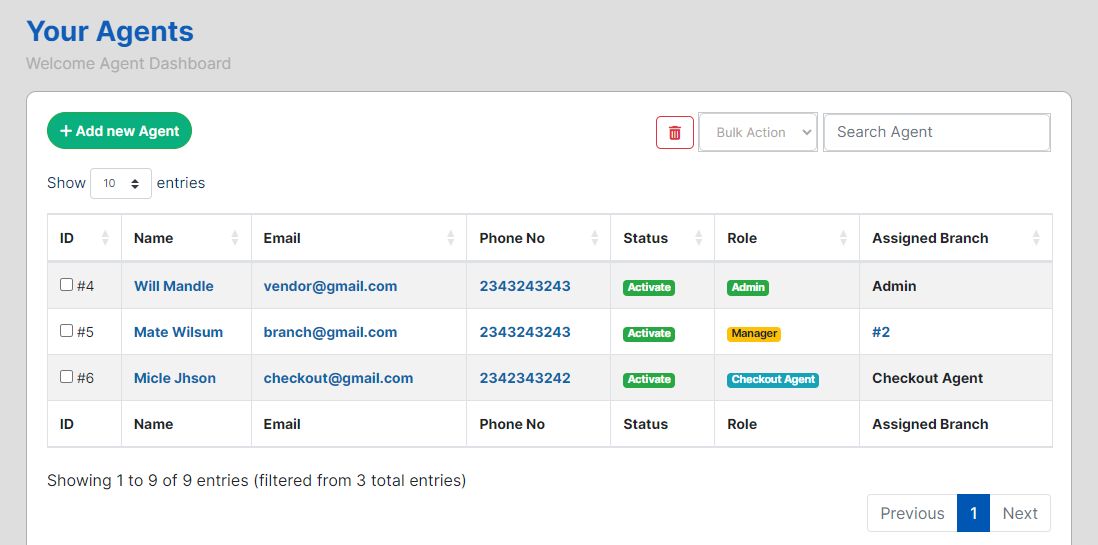Open Will Mandle agent link
This screenshot has width=1098, height=545.
[174, 286]
